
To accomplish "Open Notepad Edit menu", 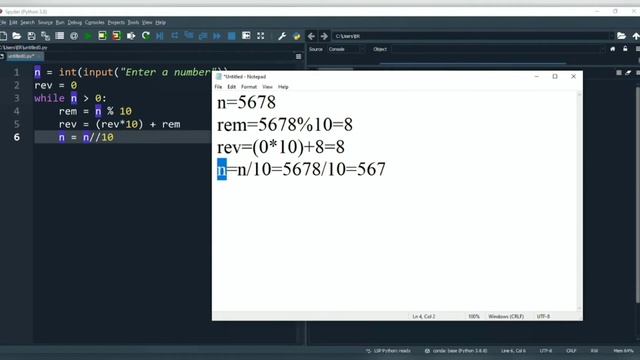I will pyautogui.click(x=231, y=87).
